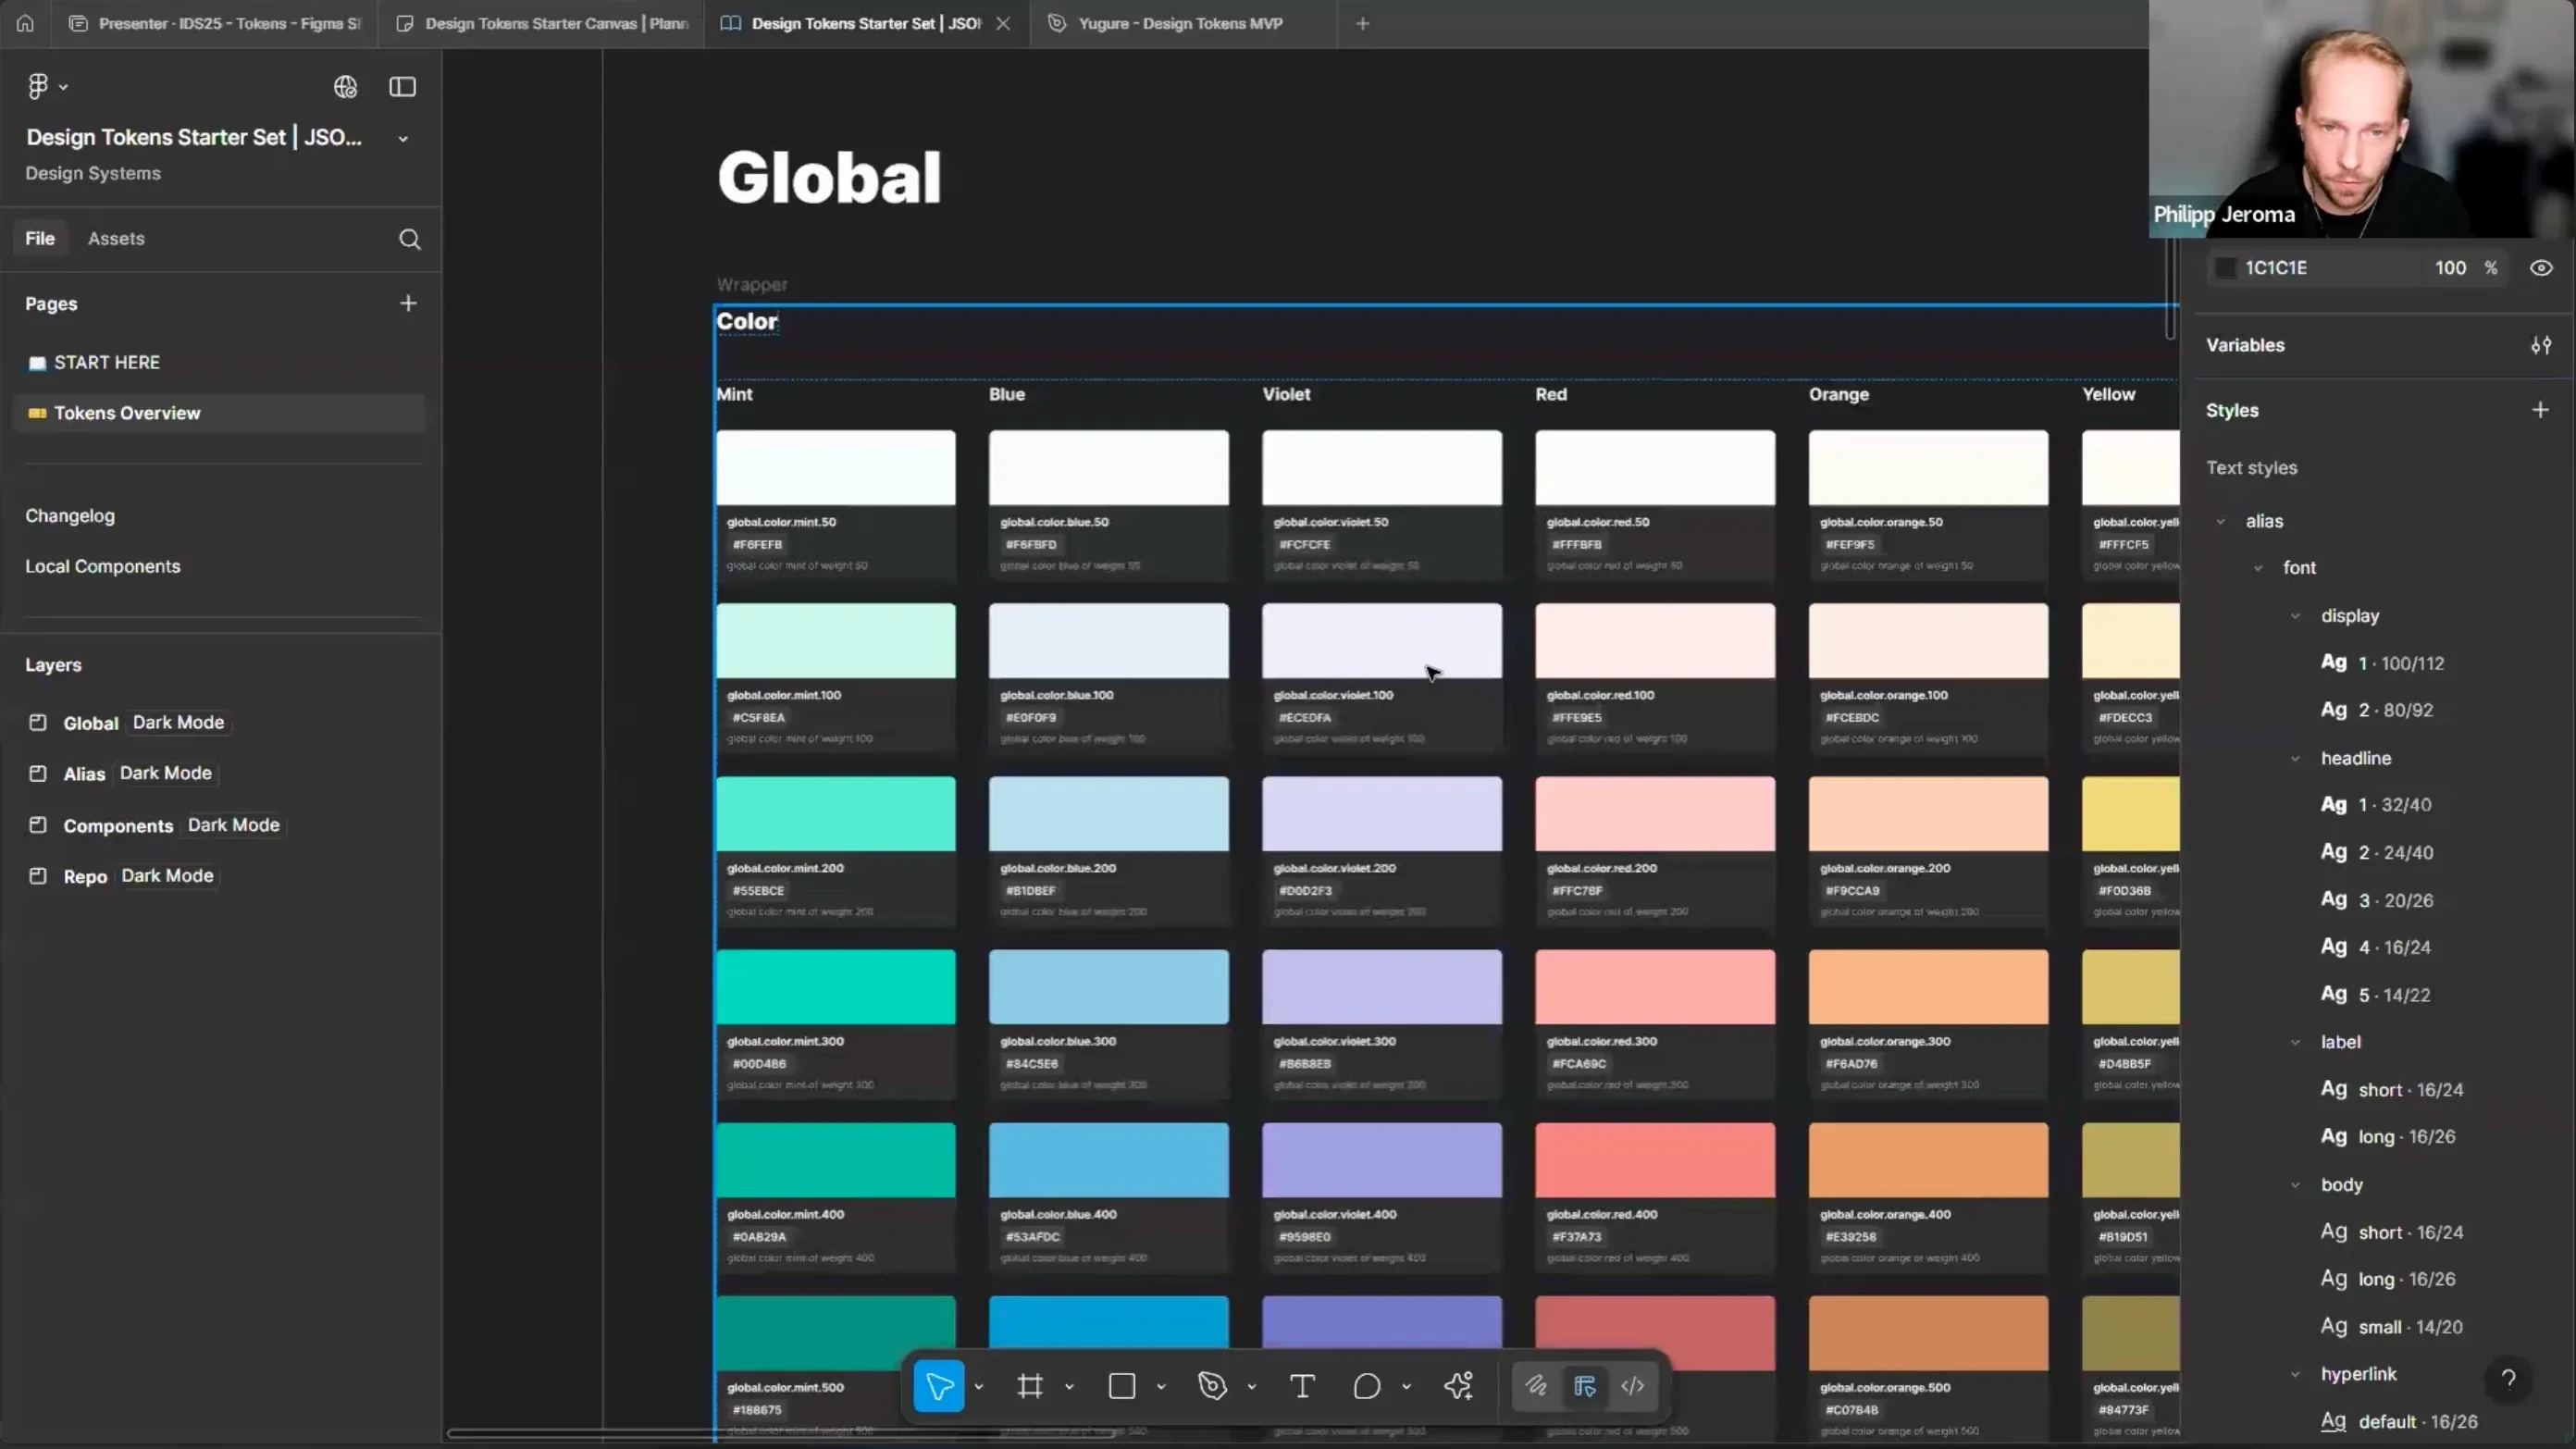Add a new style with the plus button
Image resolution: width=2576 pixels, height=1449 pixels.
point(2541,409)
